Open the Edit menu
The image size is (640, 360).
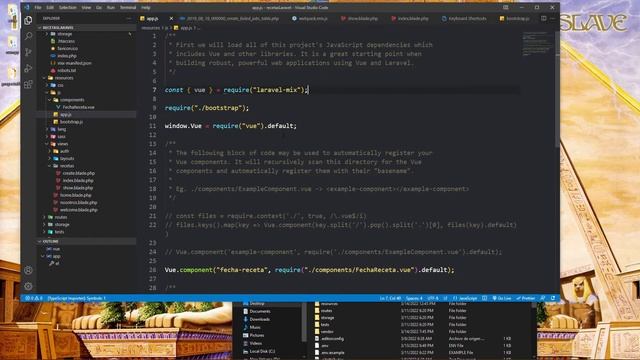click(50, 7)
